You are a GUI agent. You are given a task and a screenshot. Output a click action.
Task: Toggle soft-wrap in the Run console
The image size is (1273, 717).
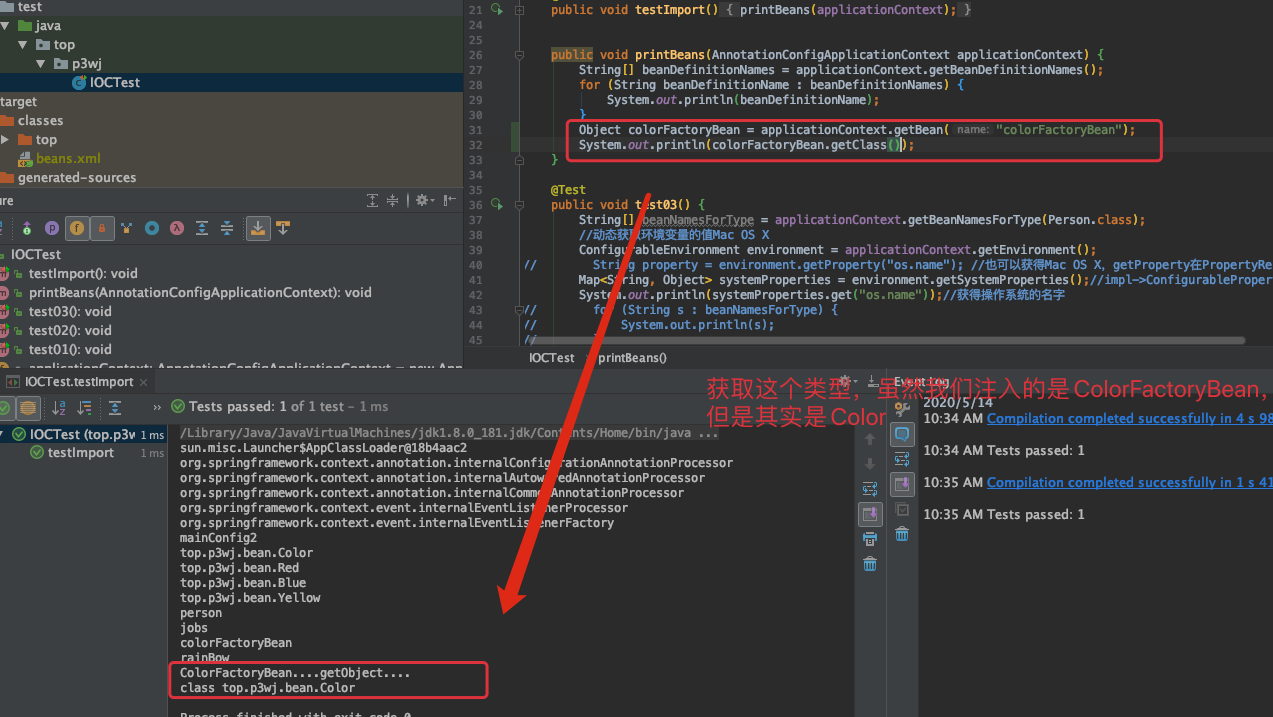(x=870, y=489)
